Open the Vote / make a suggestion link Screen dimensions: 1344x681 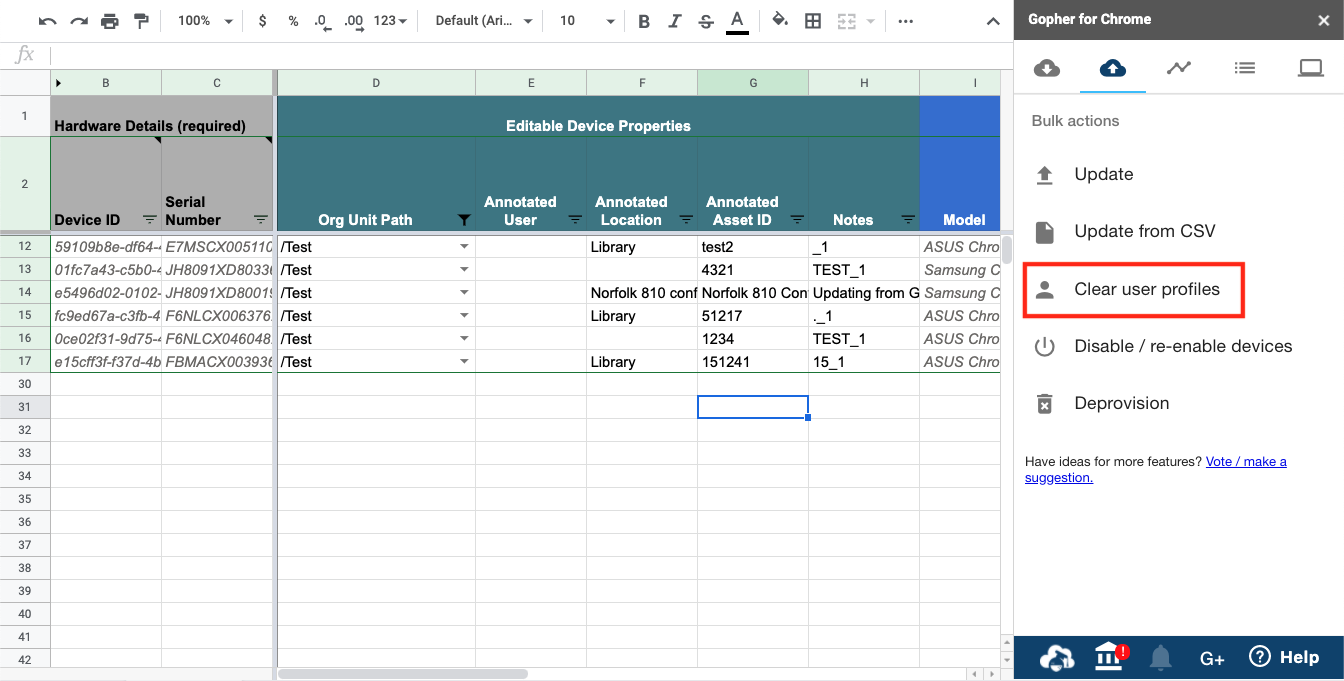[x=1245, y=462]
